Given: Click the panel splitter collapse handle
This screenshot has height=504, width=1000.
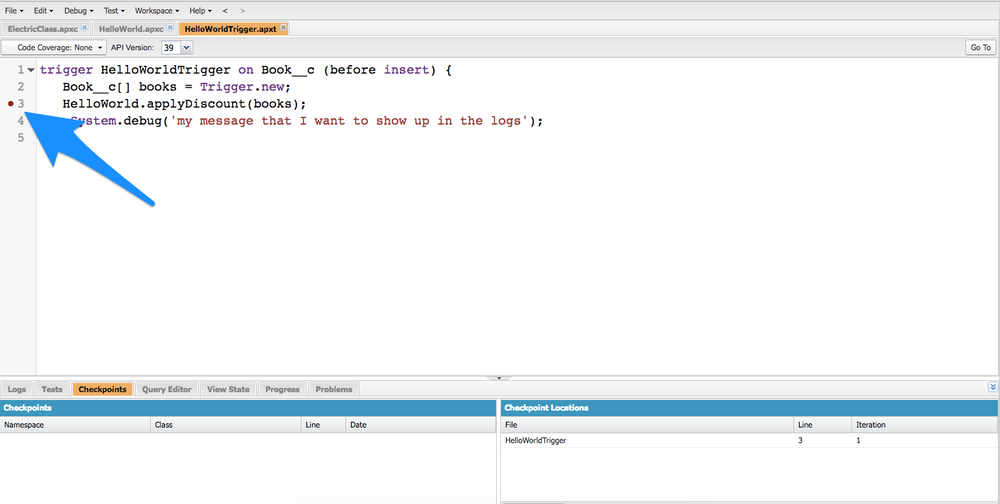Looking at the screenshot, I should pos(499,378).
